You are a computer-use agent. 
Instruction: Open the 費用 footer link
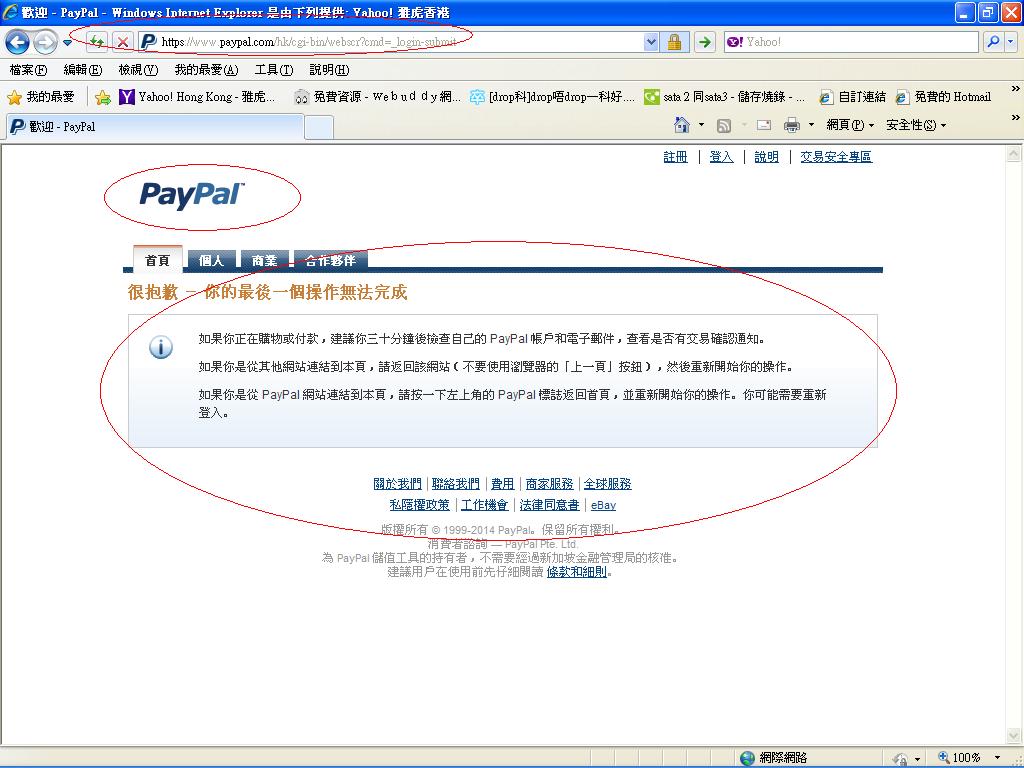coord(502,484)
